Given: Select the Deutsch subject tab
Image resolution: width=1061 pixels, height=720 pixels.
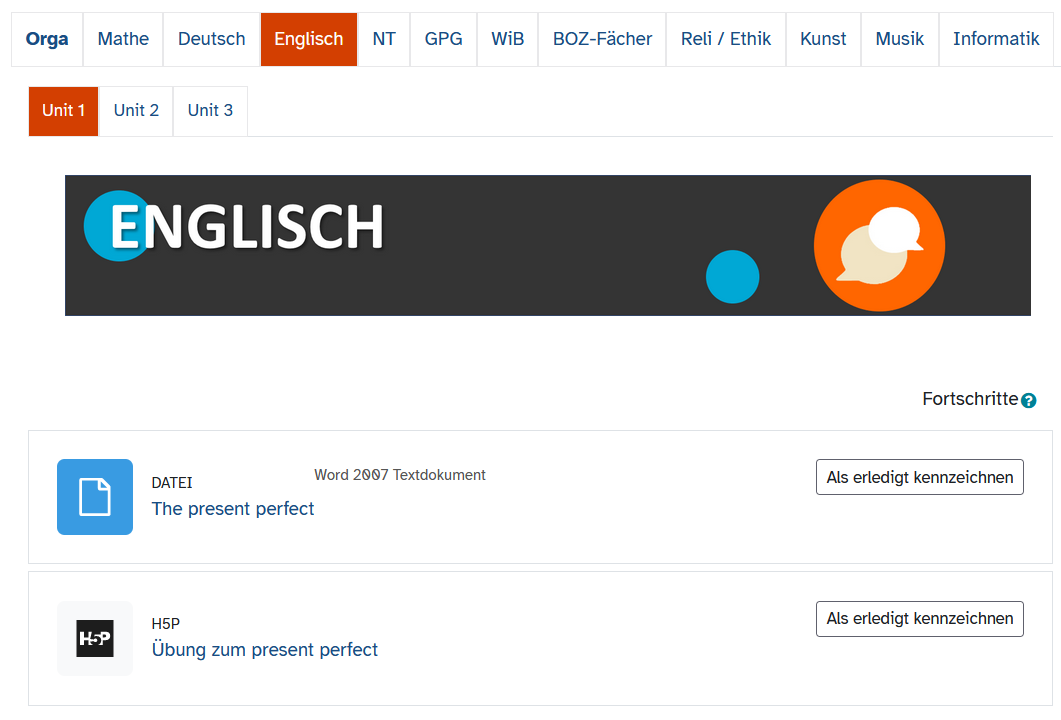Looking at the screenshot, I should 211,39.
